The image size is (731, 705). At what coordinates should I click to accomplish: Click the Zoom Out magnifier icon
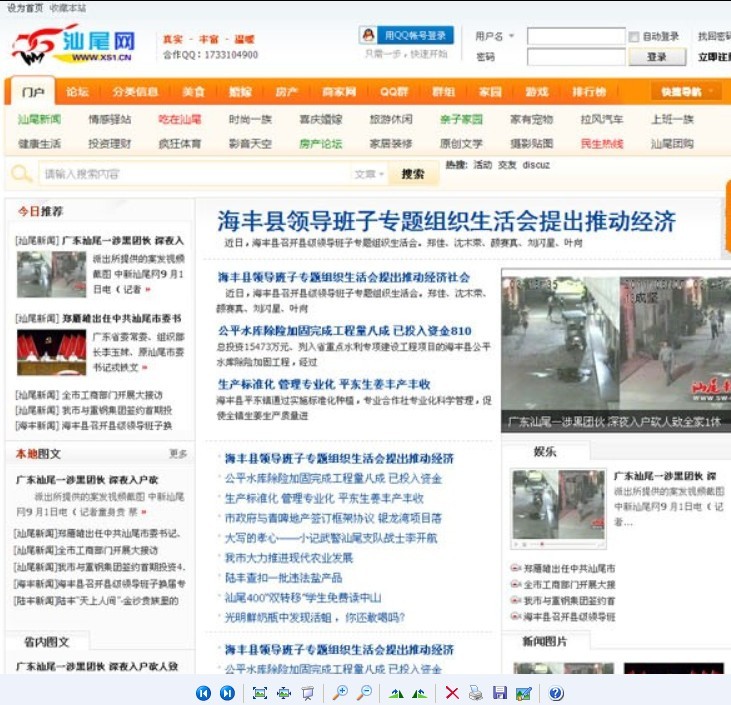point(365,693)
